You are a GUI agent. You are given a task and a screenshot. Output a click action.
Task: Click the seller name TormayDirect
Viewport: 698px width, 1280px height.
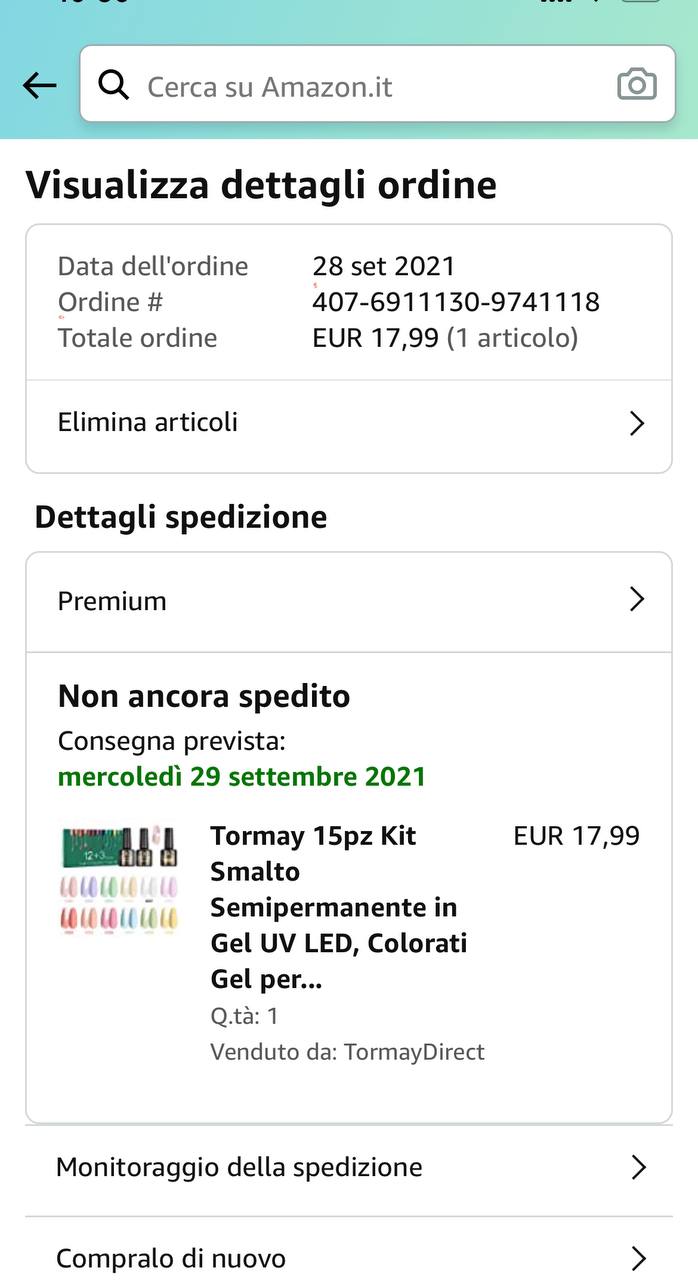point(414,1052)
